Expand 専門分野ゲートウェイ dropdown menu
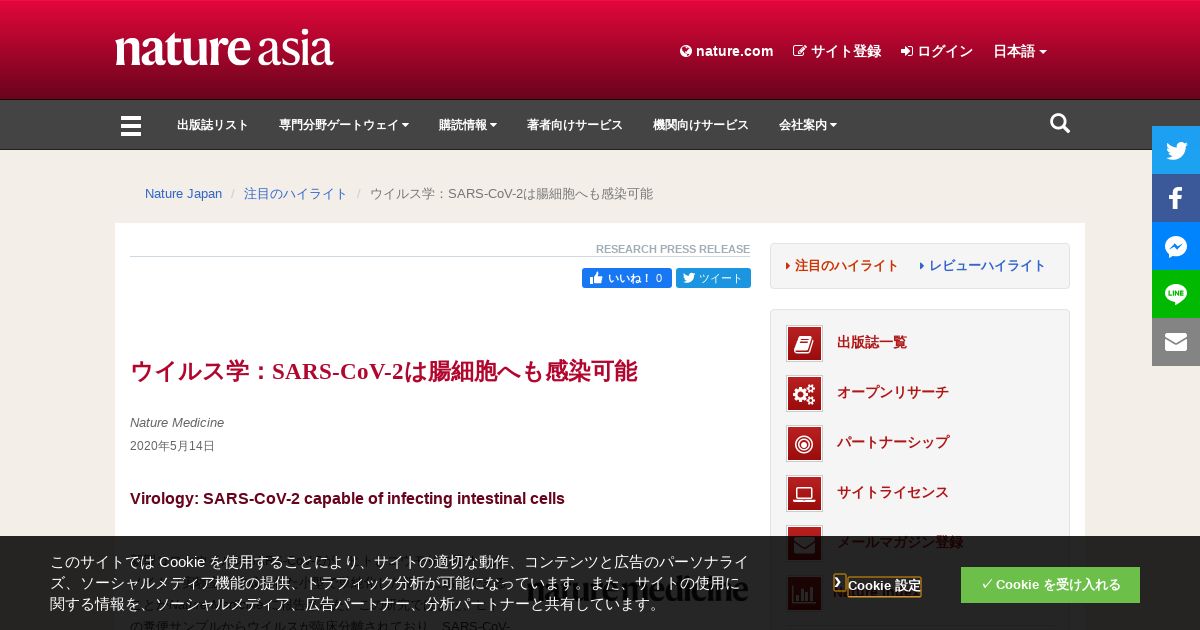This screenshot has height=630, width=1200. pos(344,125)
